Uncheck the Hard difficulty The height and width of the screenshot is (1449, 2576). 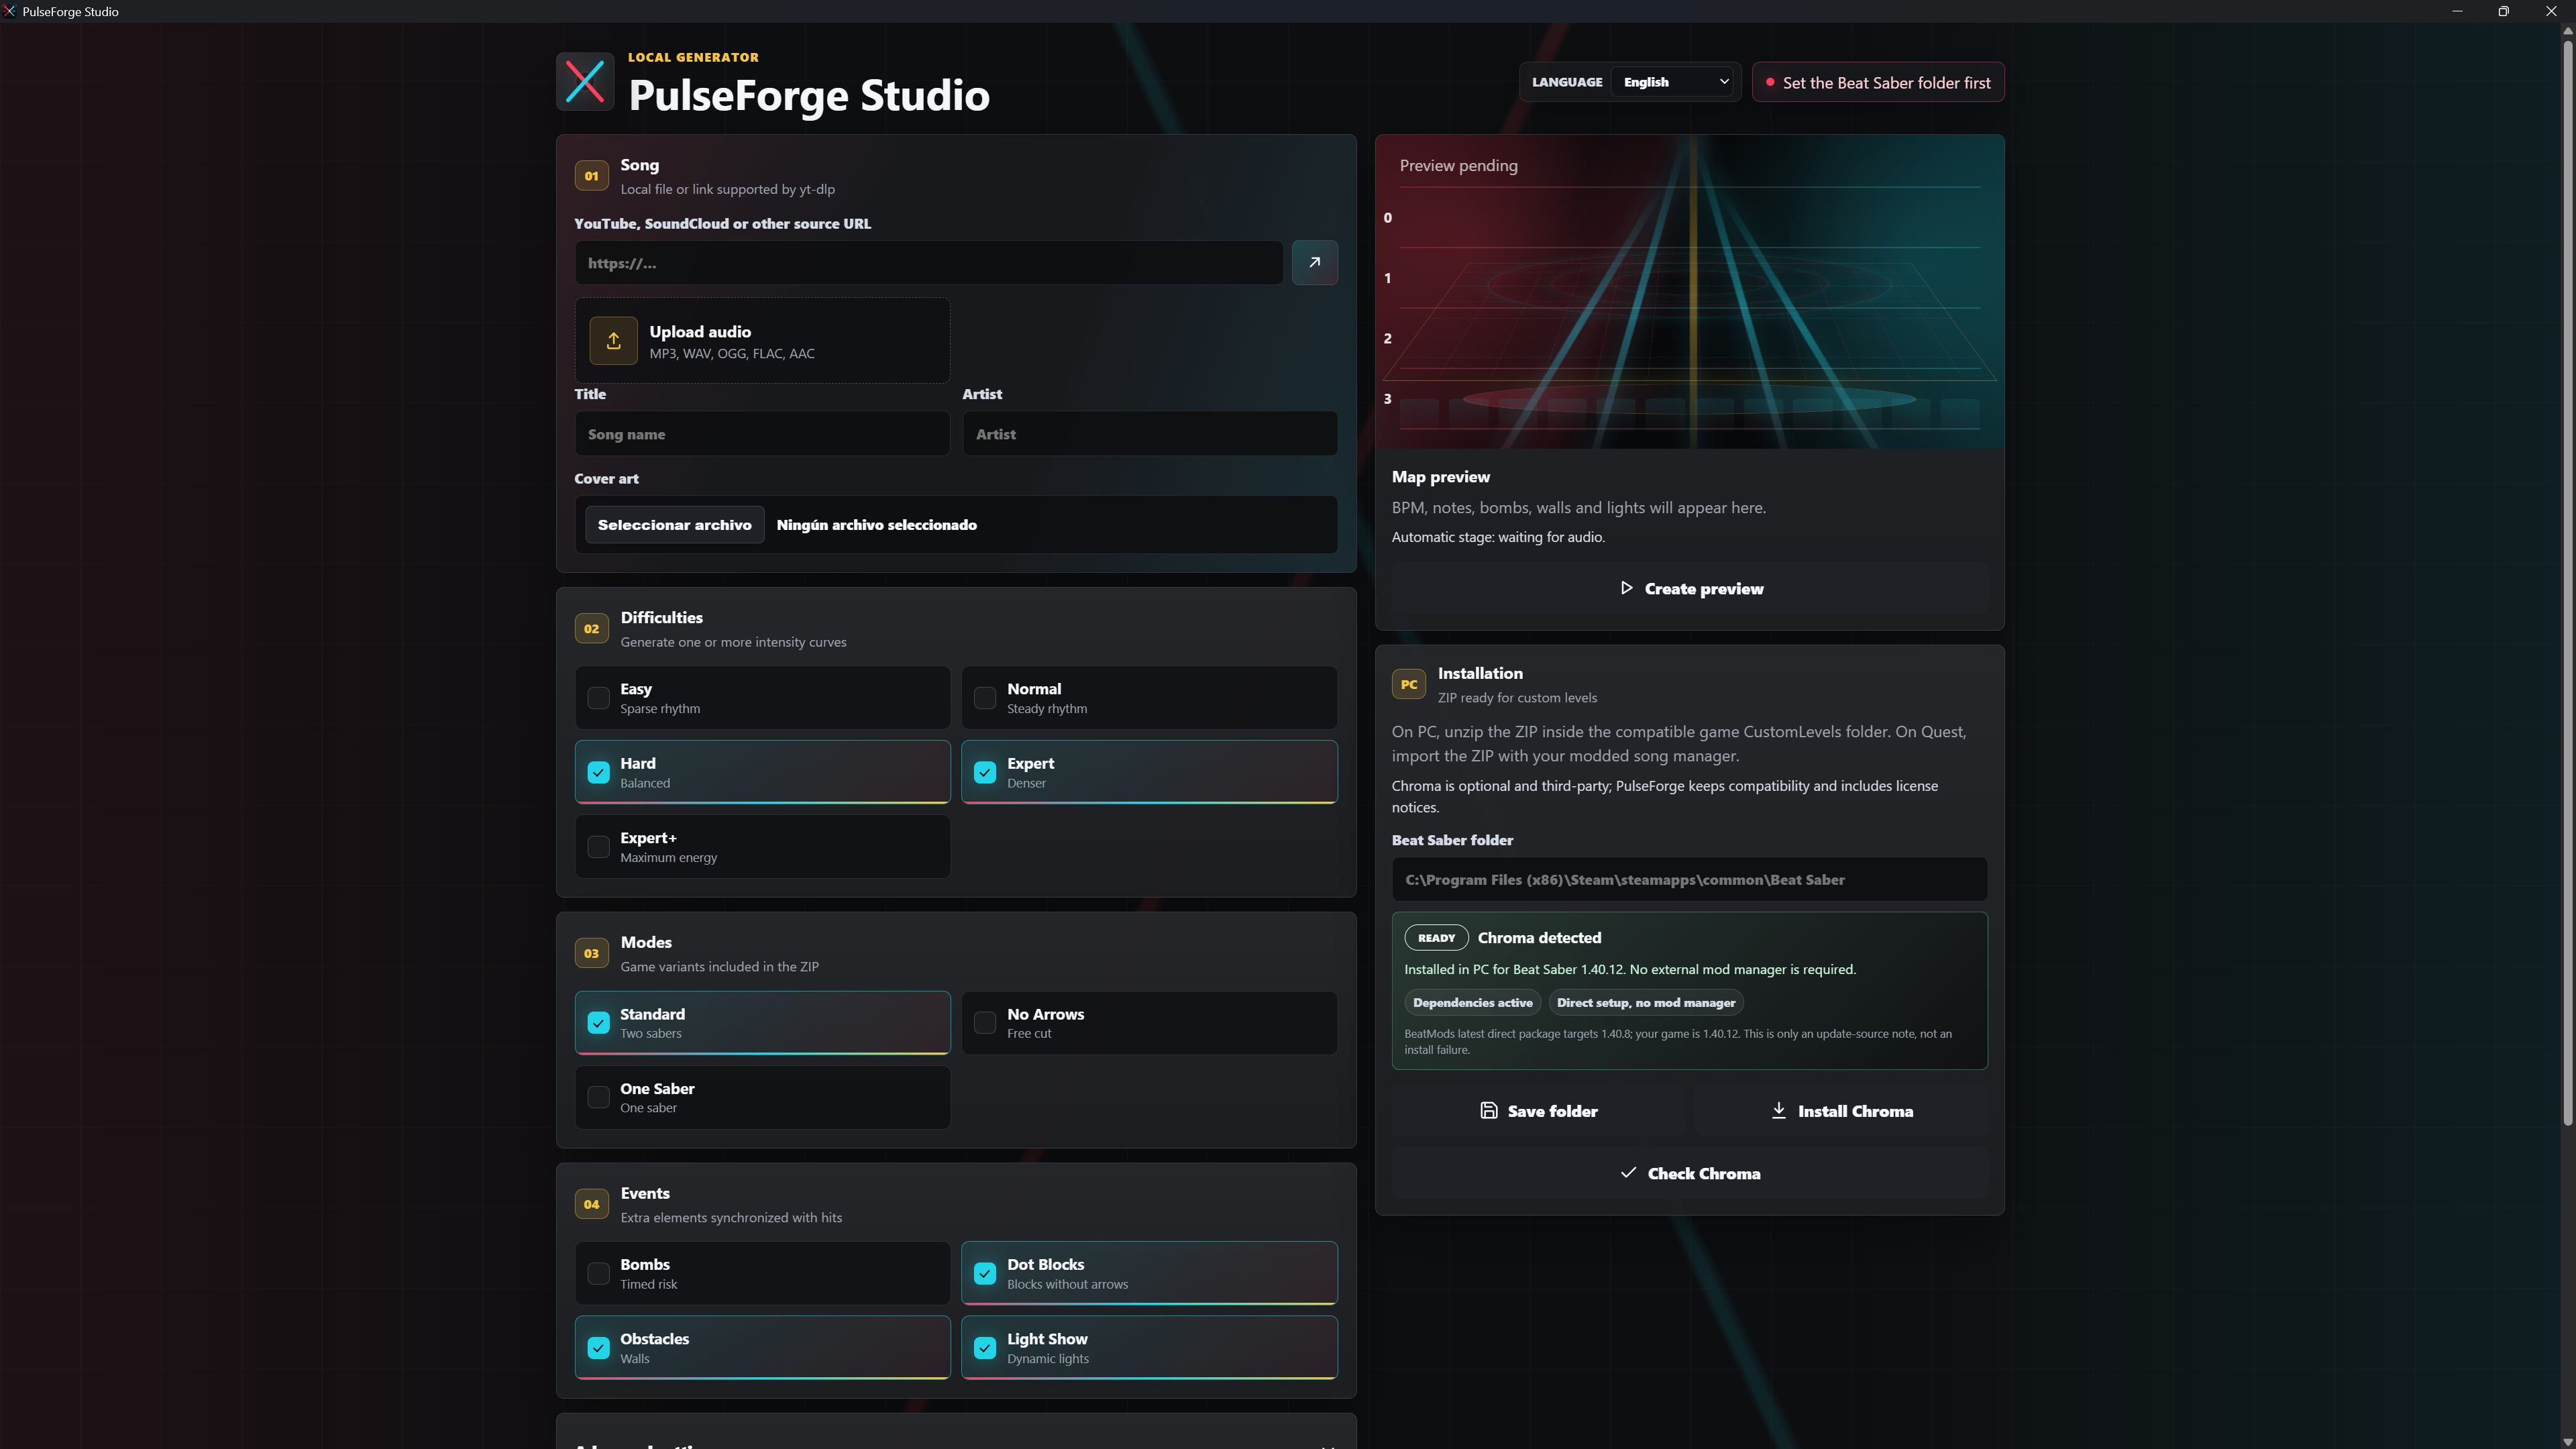(598, 772)
